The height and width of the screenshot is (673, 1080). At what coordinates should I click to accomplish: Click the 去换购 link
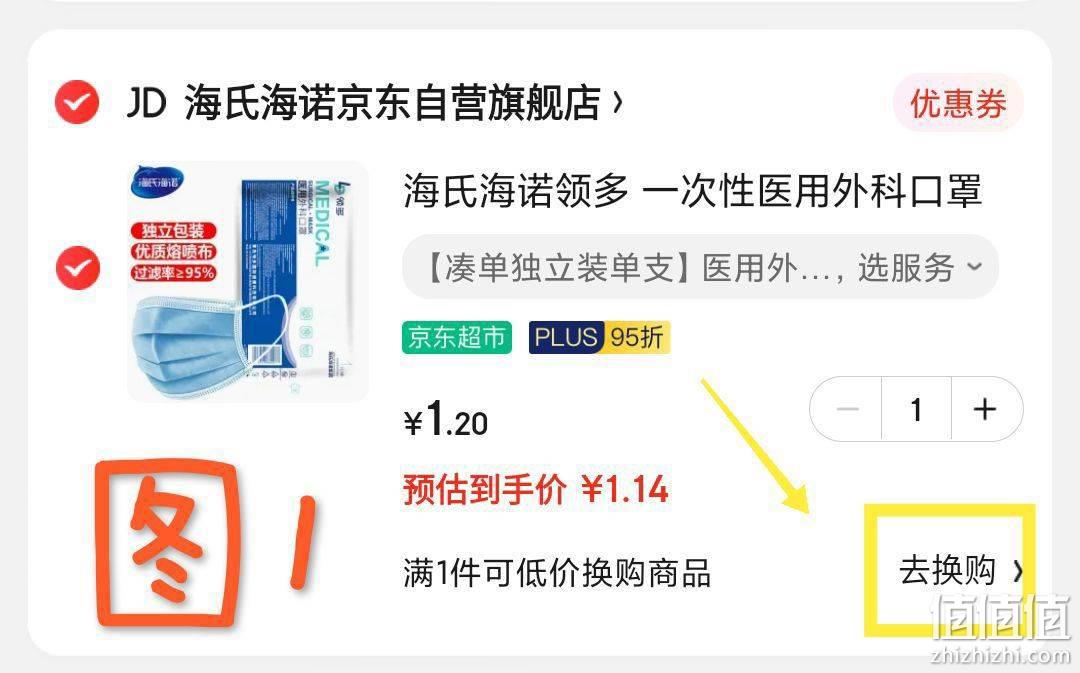[x=947, y=571]
